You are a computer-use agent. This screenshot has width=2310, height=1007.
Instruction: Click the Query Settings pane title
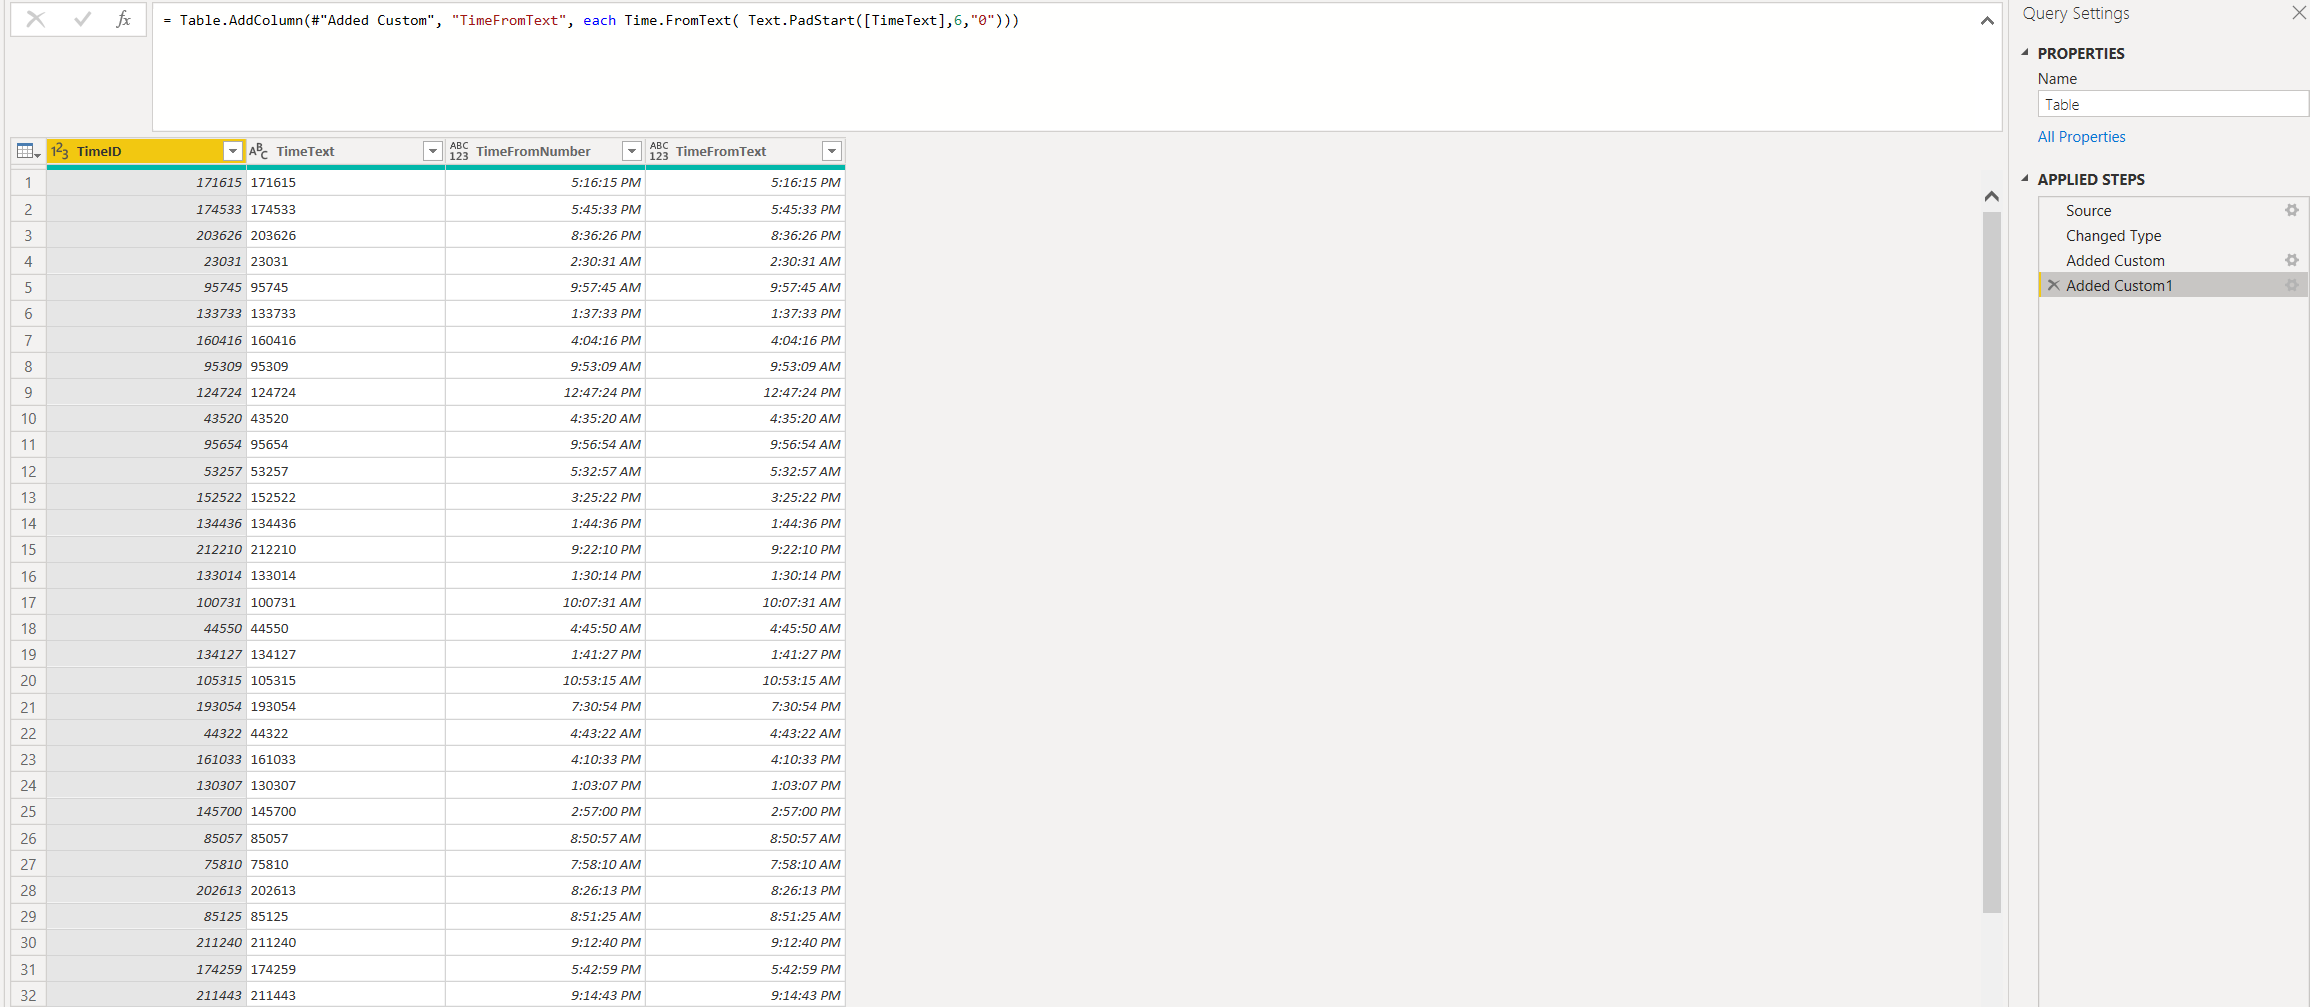coord(2075,13)
